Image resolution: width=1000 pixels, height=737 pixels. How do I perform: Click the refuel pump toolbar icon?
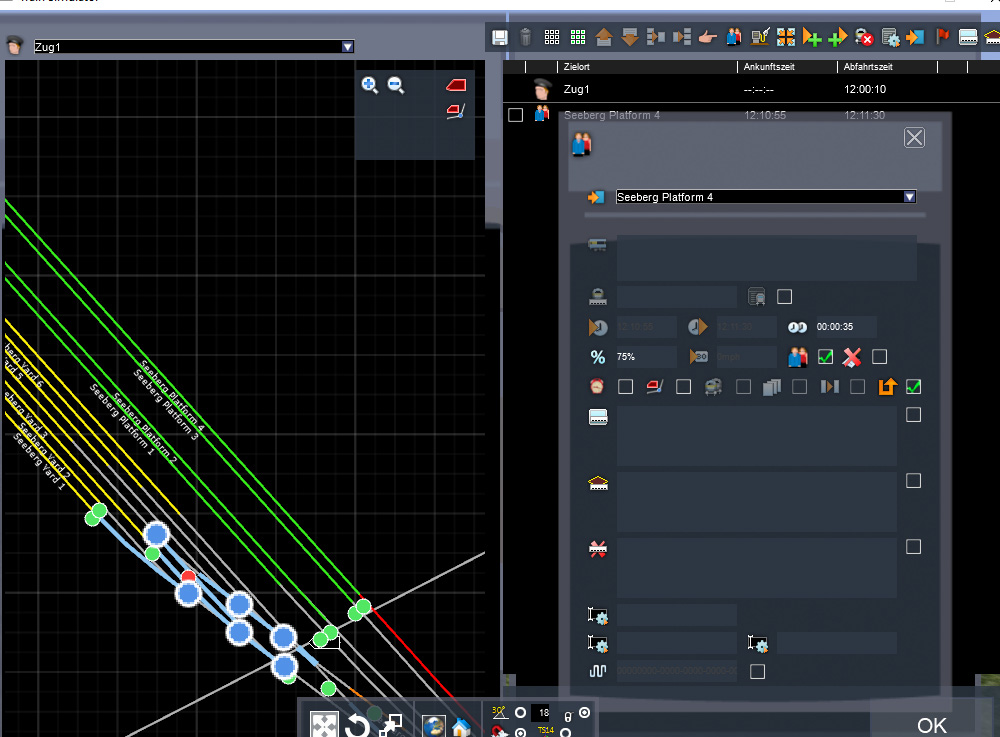pos(760,37)
